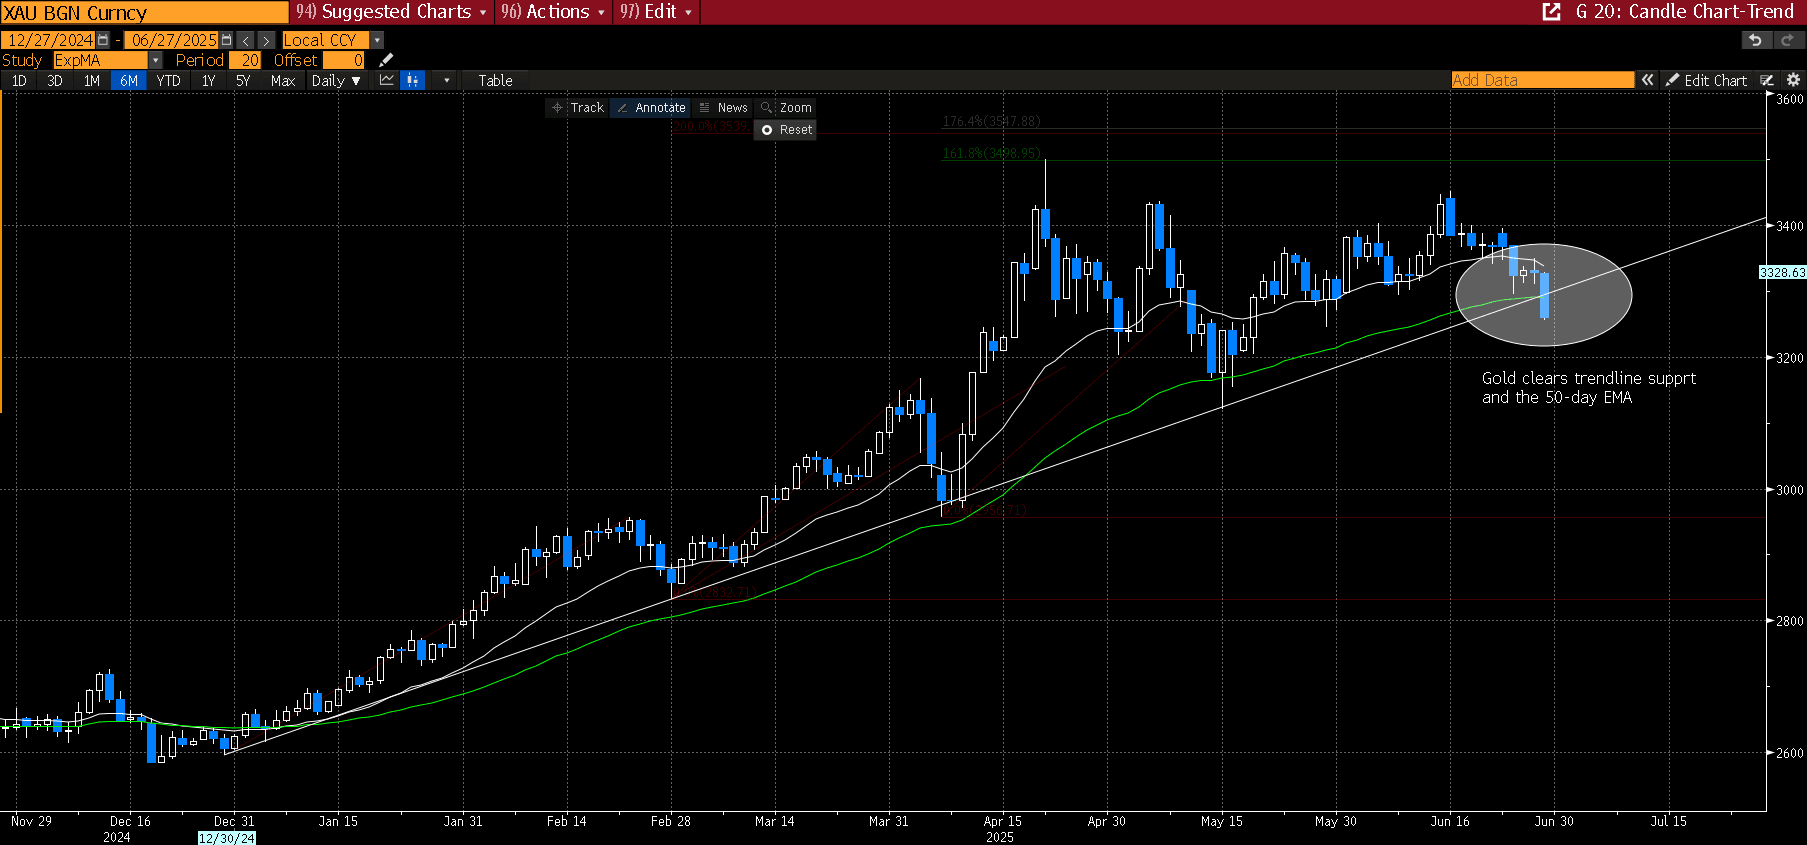Open the Local CCY currency dropdown
Viewport: 1807px width, 845px height.
[377, 40]
